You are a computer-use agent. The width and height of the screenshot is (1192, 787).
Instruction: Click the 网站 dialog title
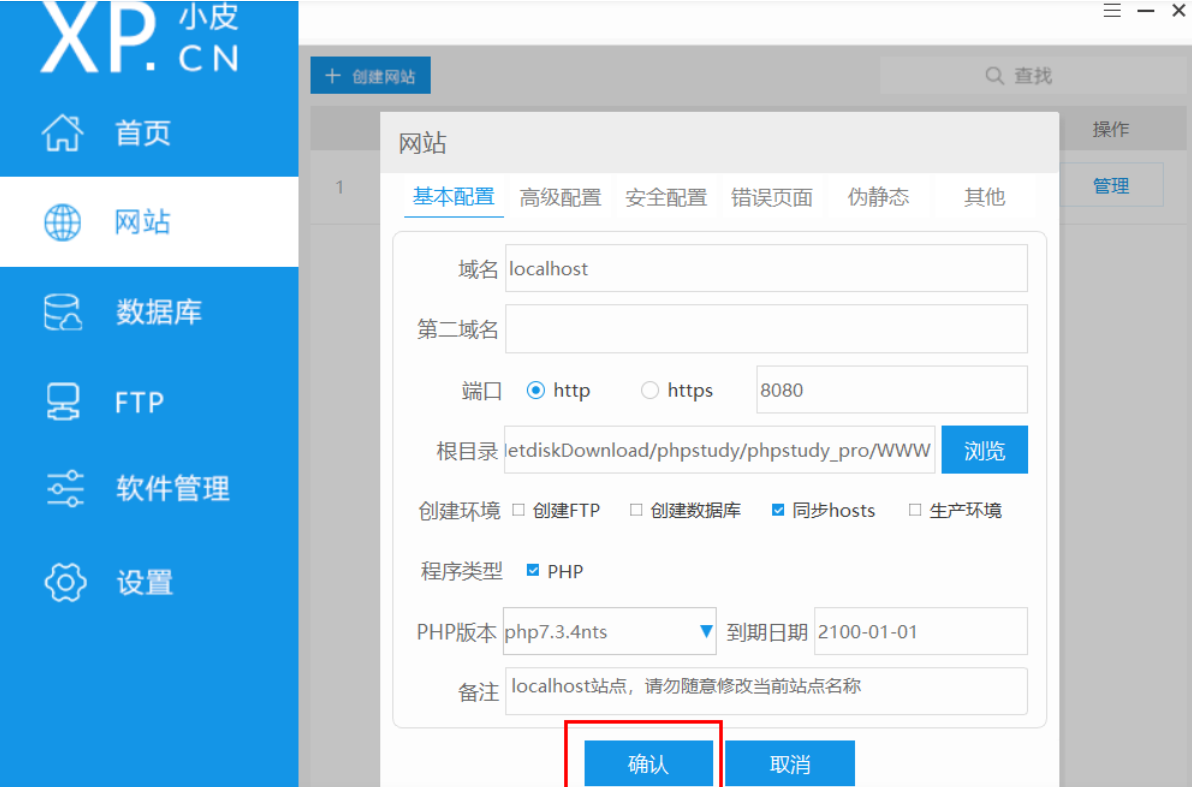(x=423, y=143)
